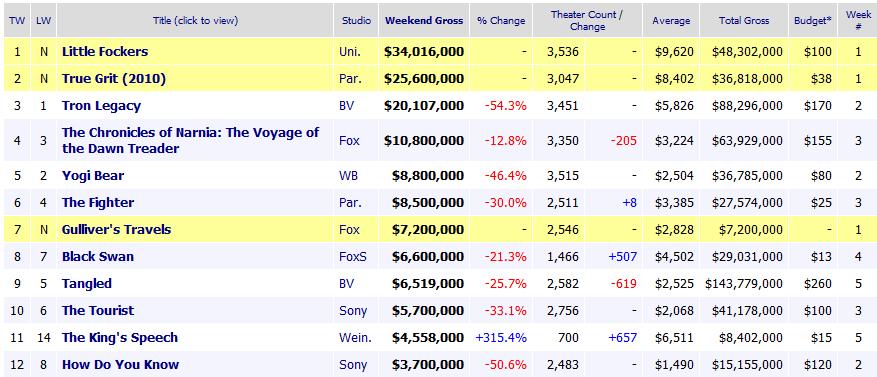Click the Tron Legacy movie title
The image size is (877, 377).
coord(101,106)
